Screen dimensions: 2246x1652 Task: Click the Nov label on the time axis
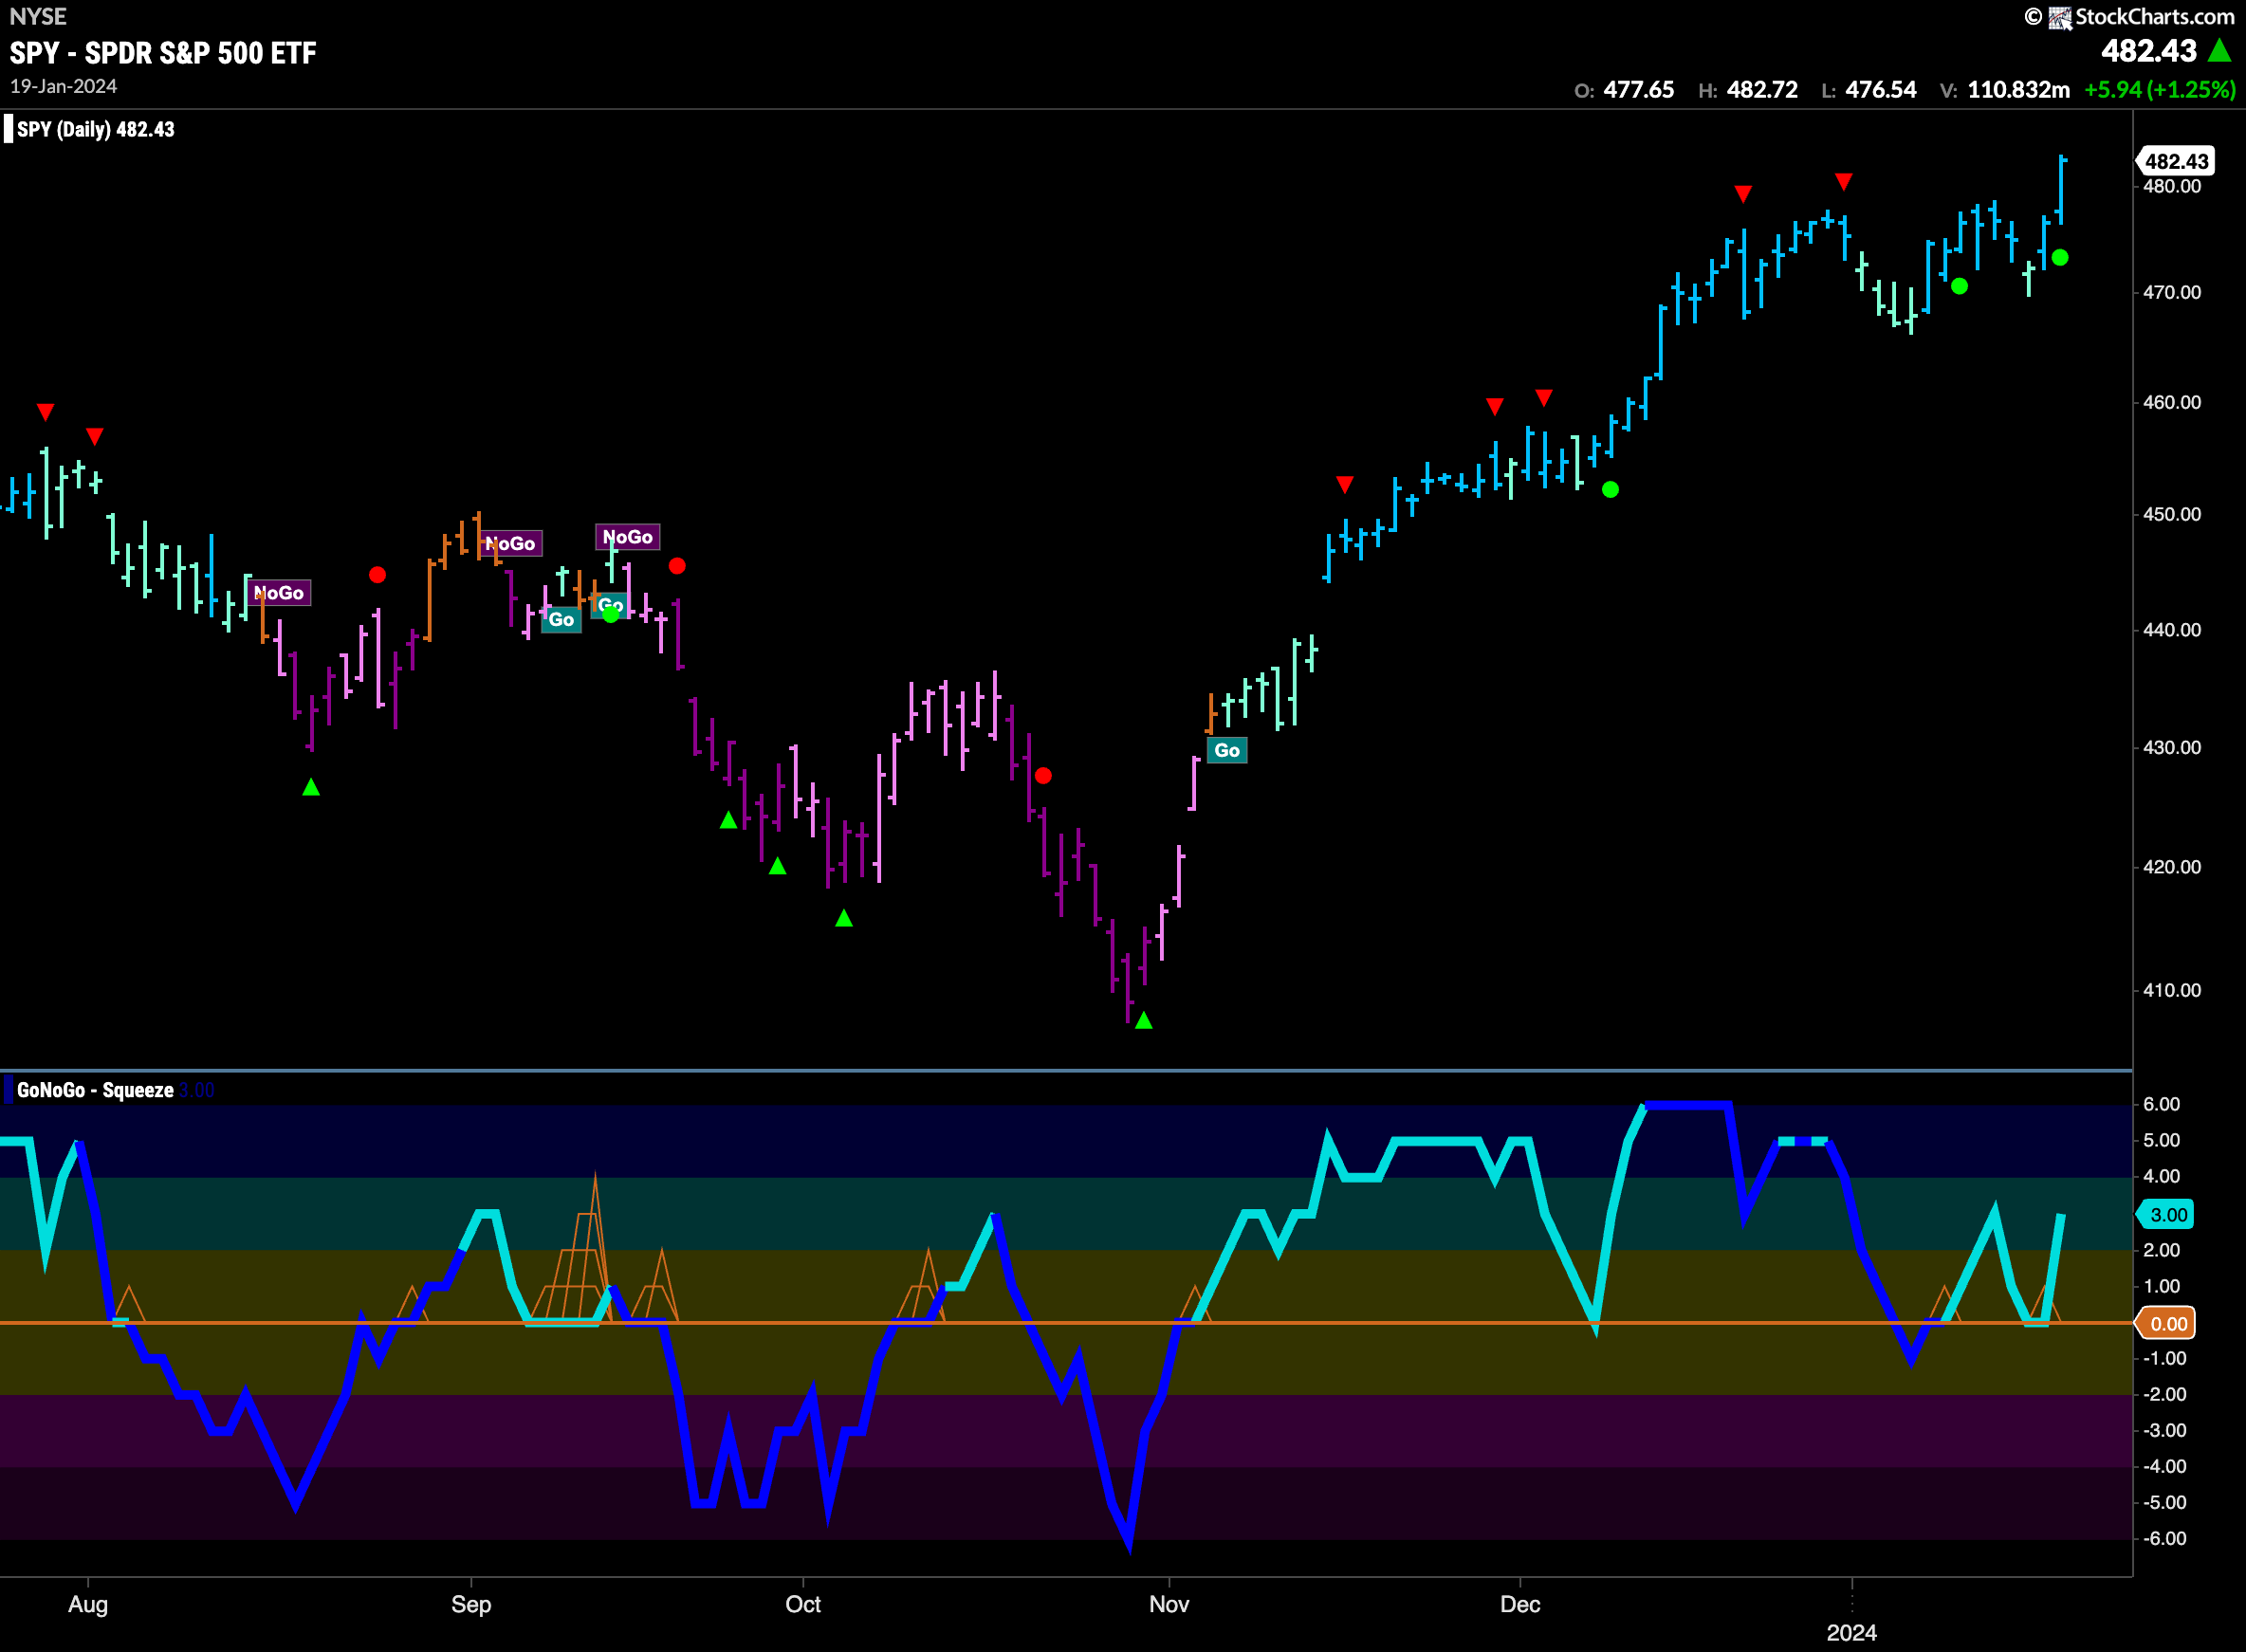[1169, 1605]
